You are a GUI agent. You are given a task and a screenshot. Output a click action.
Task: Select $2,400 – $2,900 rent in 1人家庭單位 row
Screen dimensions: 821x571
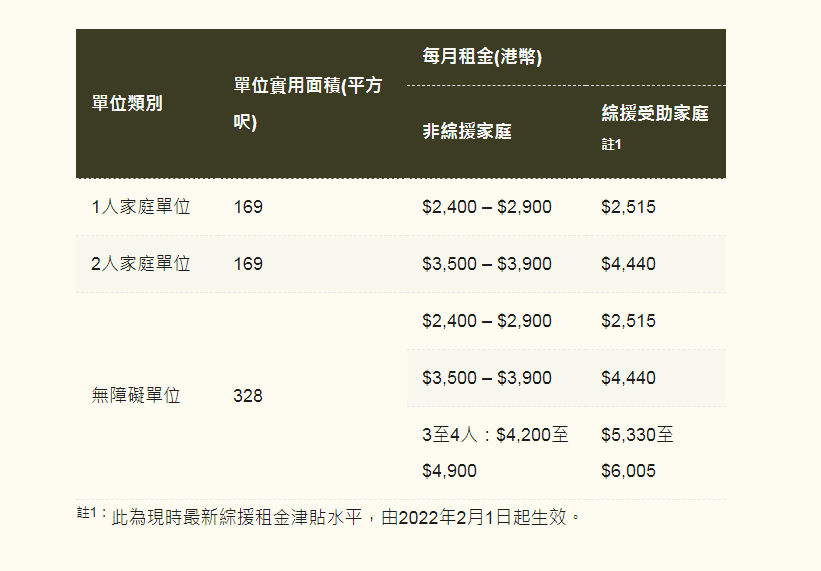[487, 207]
